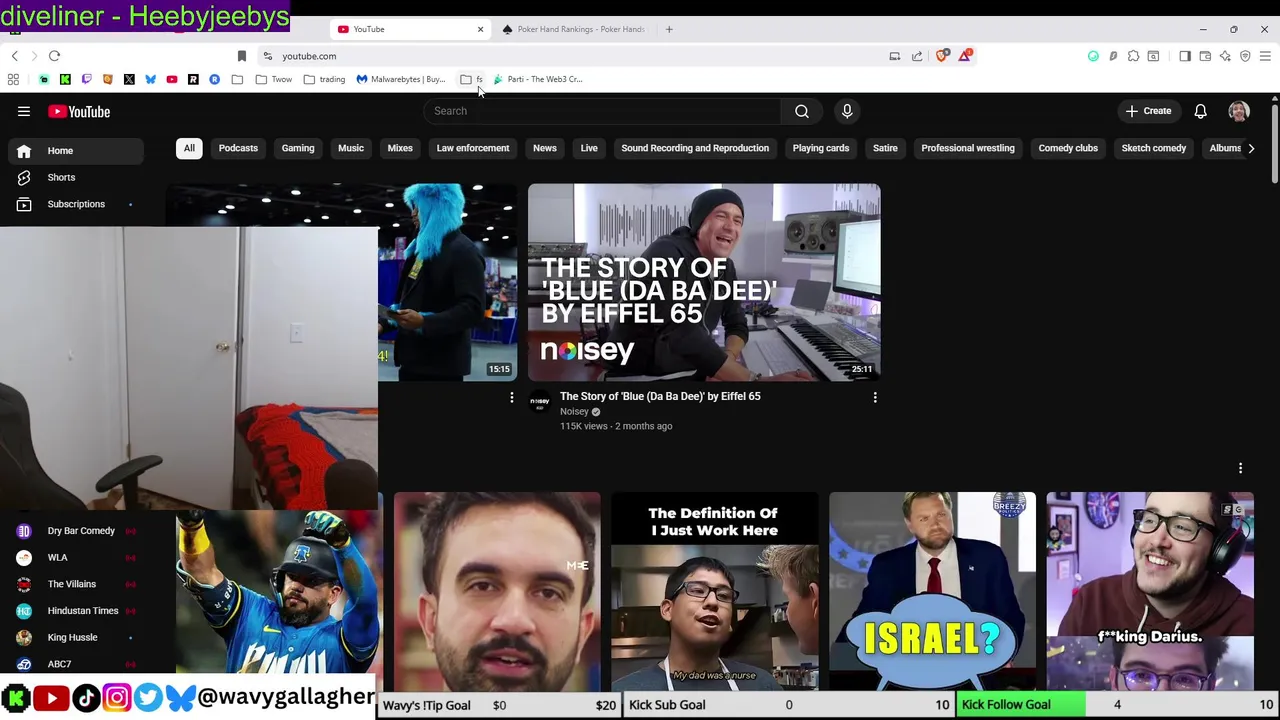
Task: Open King Hussle subscription channel
Action: [77, 637]
